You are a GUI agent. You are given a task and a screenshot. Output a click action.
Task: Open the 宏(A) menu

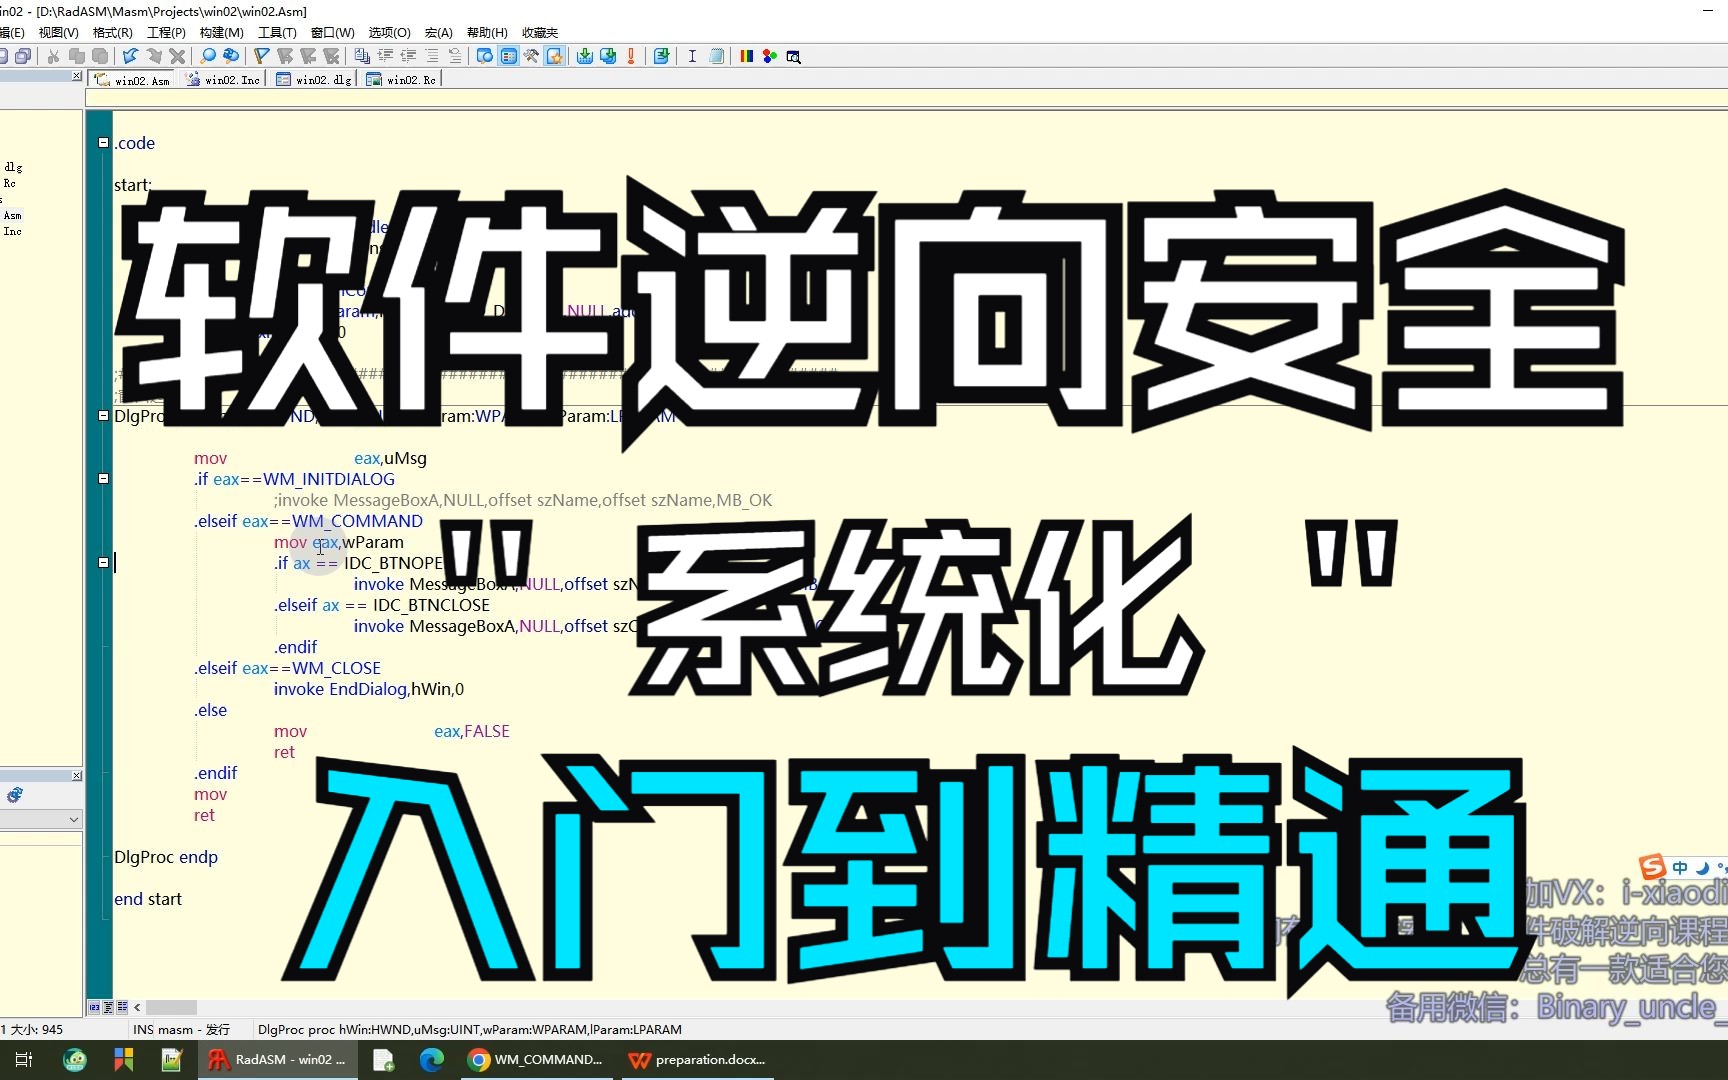pyautogui.click(x=438, y=33)
